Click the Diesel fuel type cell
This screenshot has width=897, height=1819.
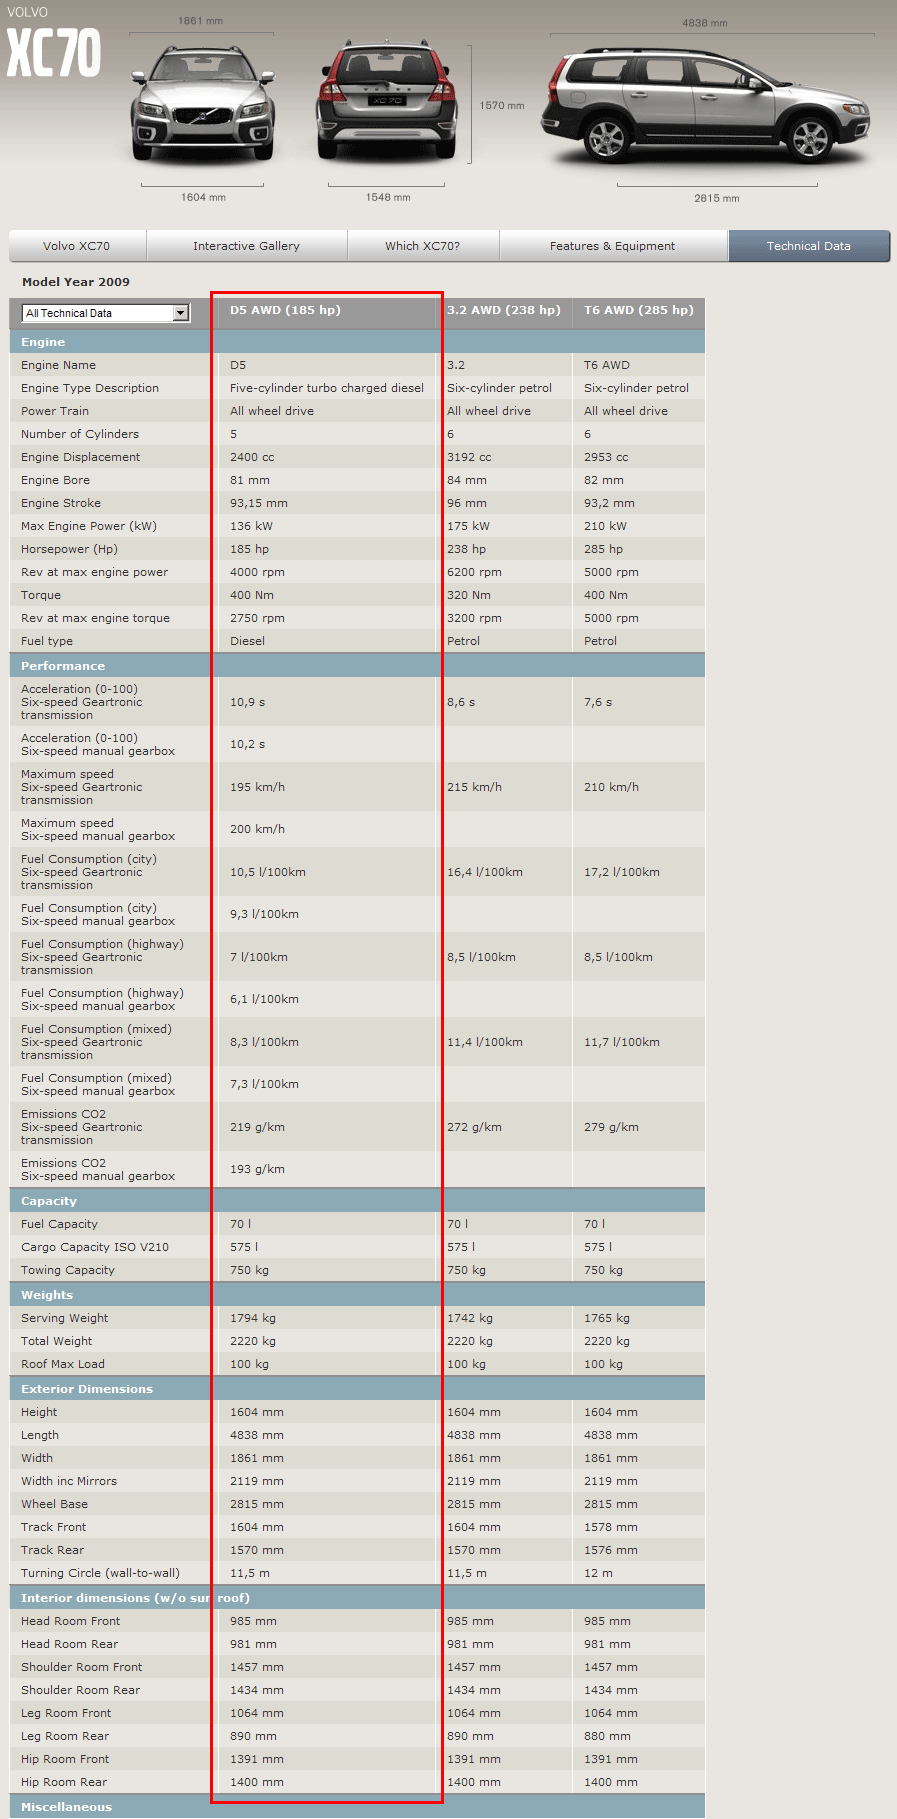click(247, 641)
